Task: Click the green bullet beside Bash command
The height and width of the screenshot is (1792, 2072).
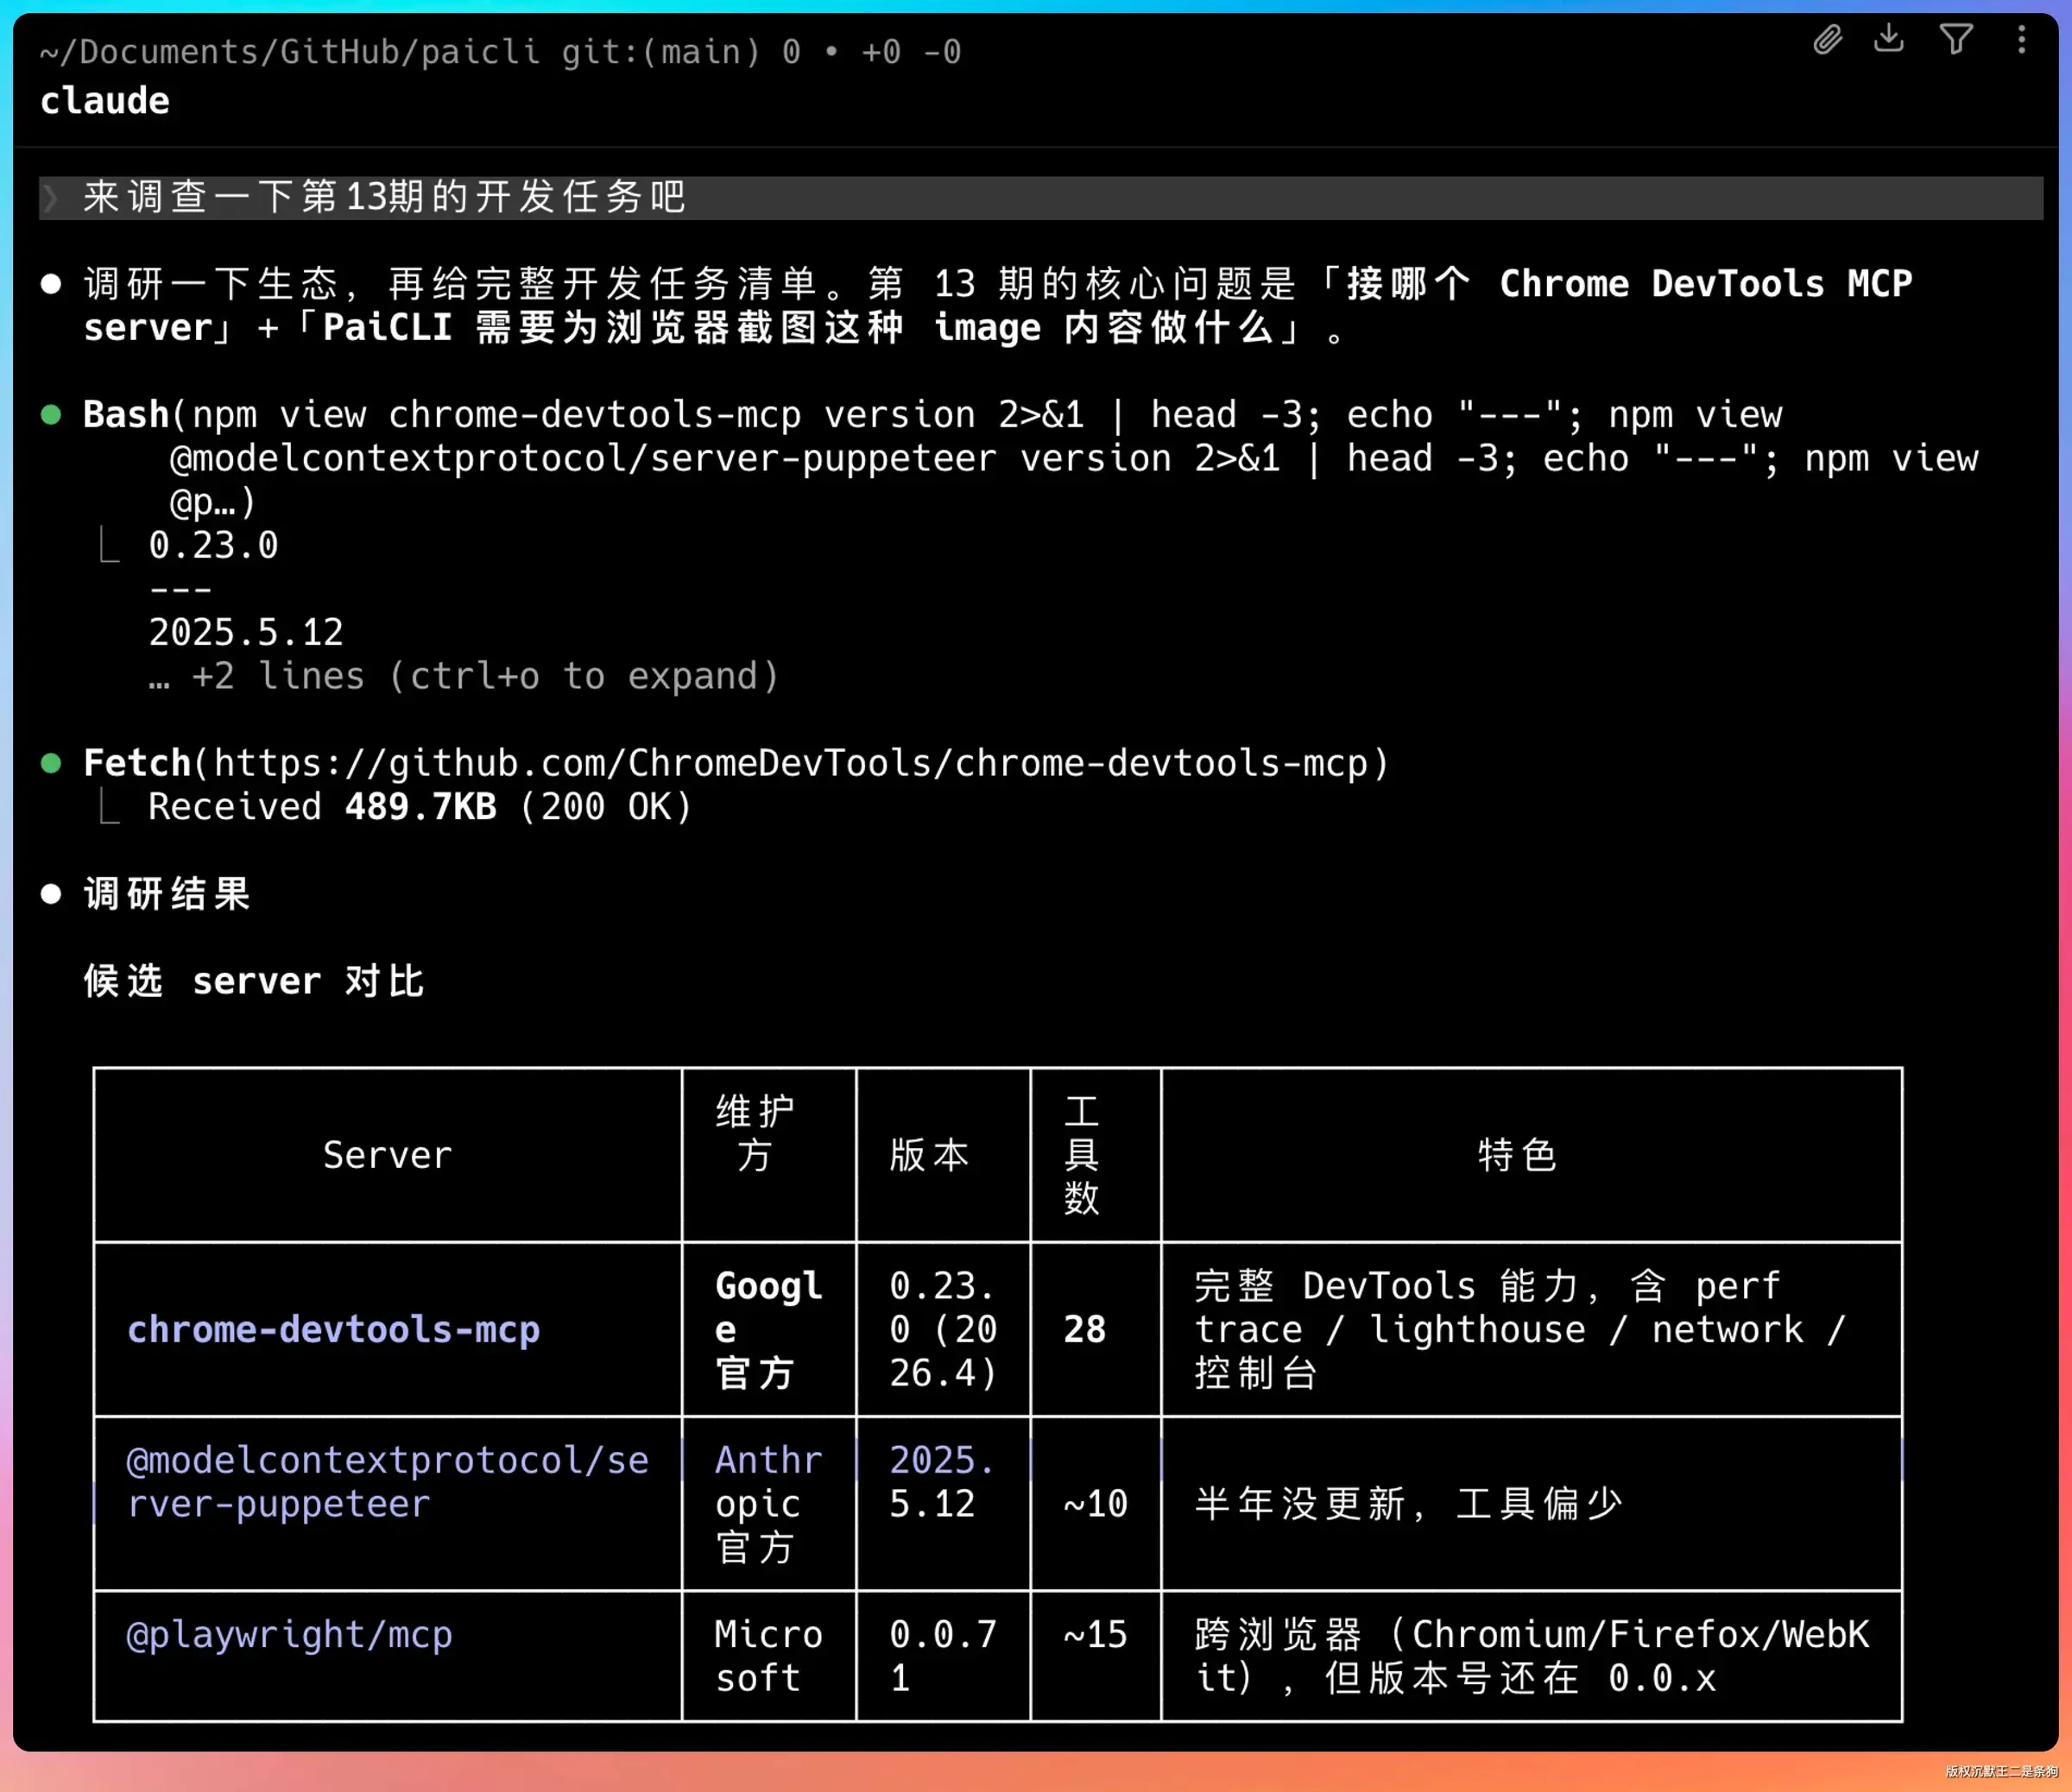Action: pyautogui.click(x=51, y=415)
